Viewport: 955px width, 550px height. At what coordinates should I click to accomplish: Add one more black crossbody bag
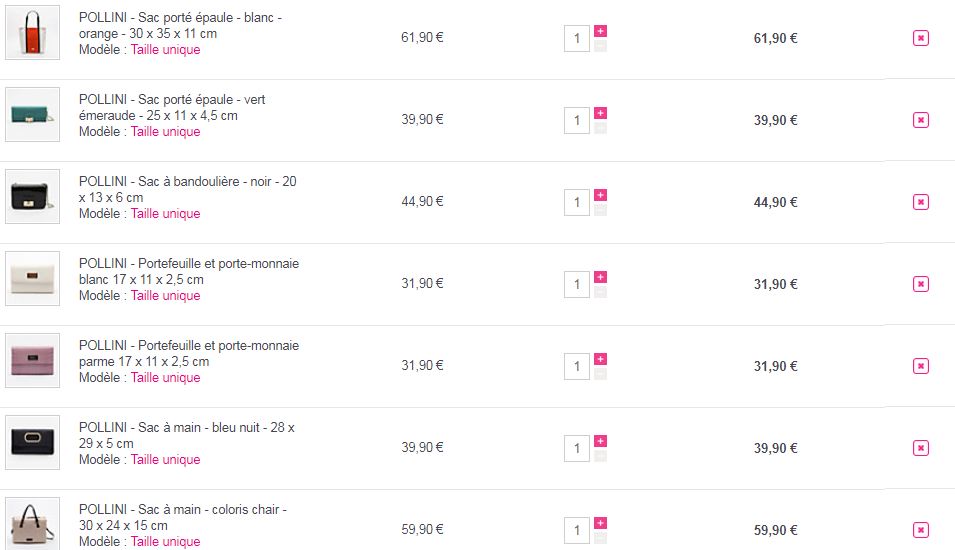coord(600,195)
